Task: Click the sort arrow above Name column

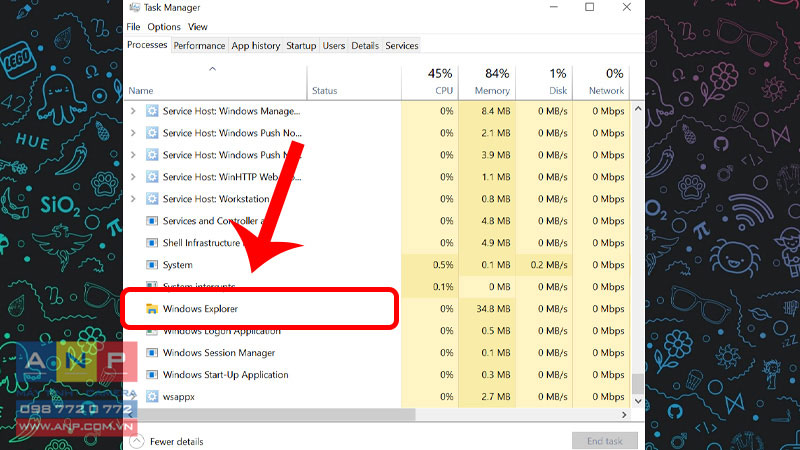Action: (x=213, y=69)
